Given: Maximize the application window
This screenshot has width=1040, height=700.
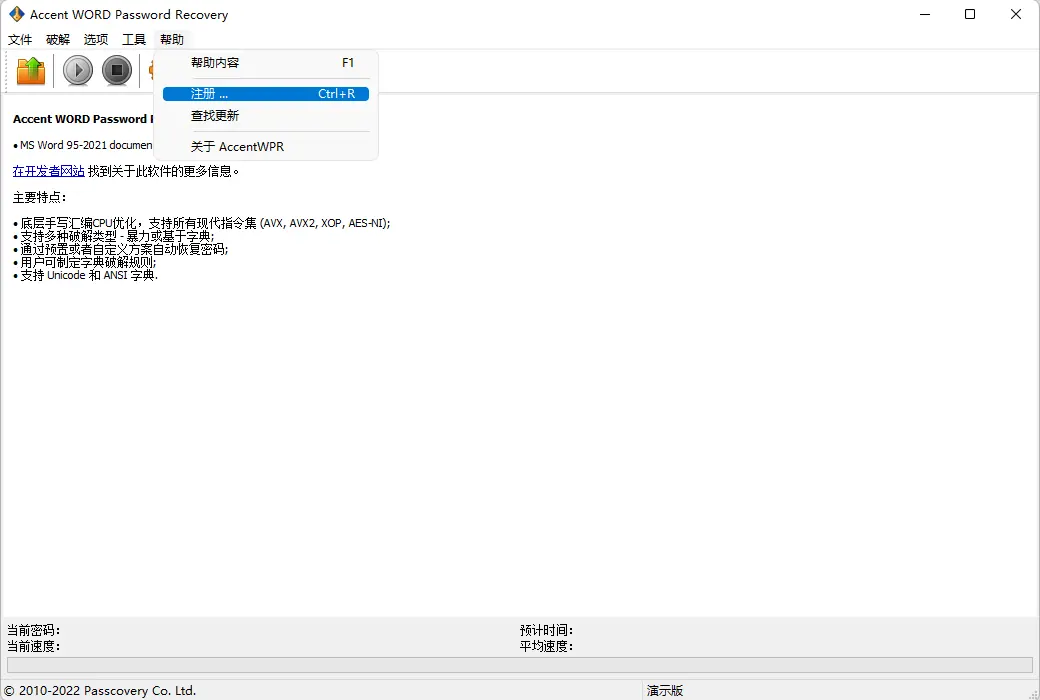Looking at the screenshot, I should [x=970, y=14].
